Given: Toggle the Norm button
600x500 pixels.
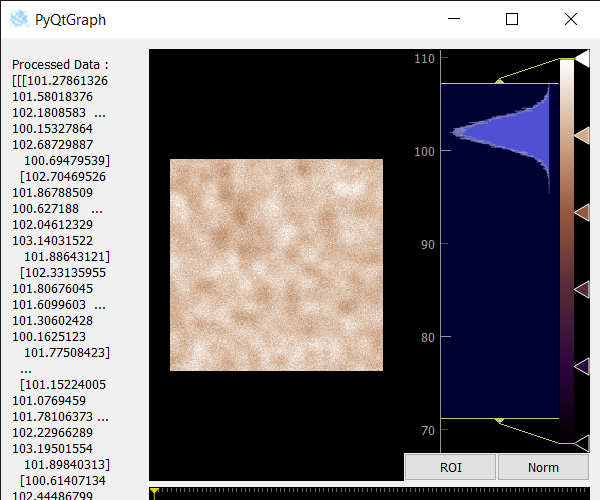Looking at the screenshot, I should (x=543, y=467).
